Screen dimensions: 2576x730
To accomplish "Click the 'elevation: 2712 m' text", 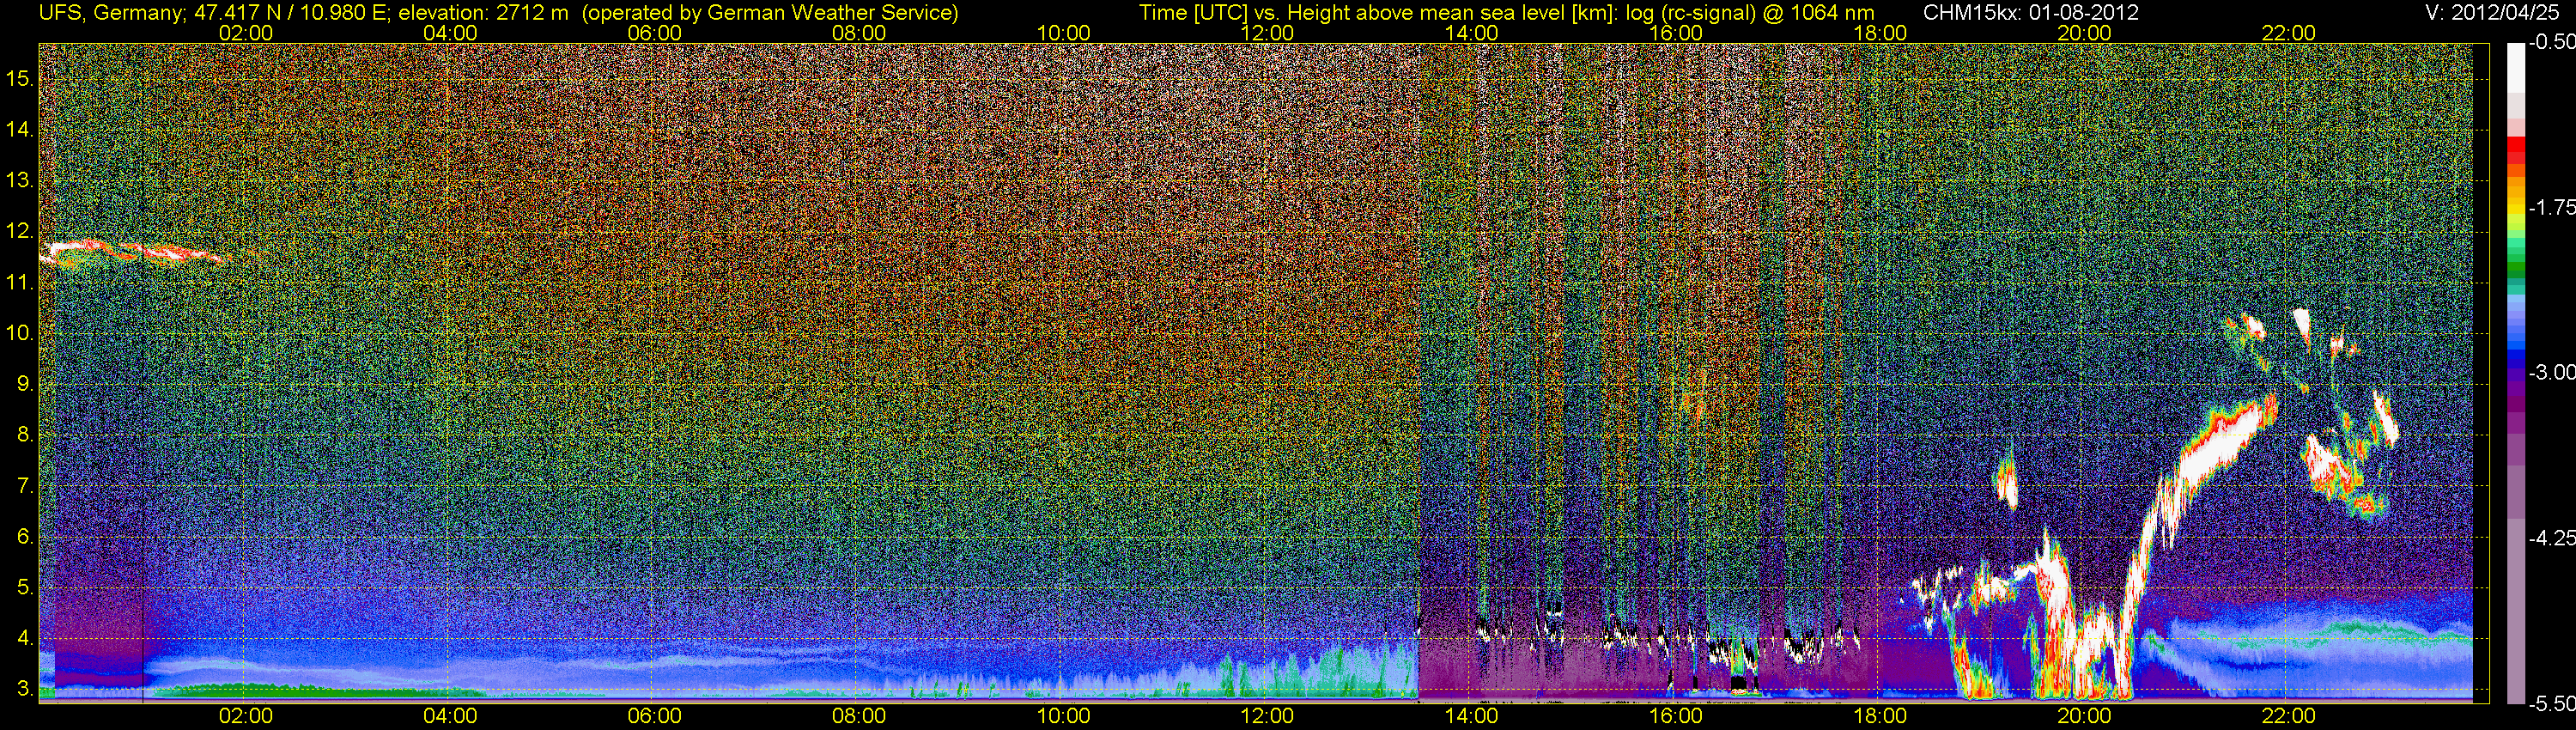I will click(x=485, y=13).
